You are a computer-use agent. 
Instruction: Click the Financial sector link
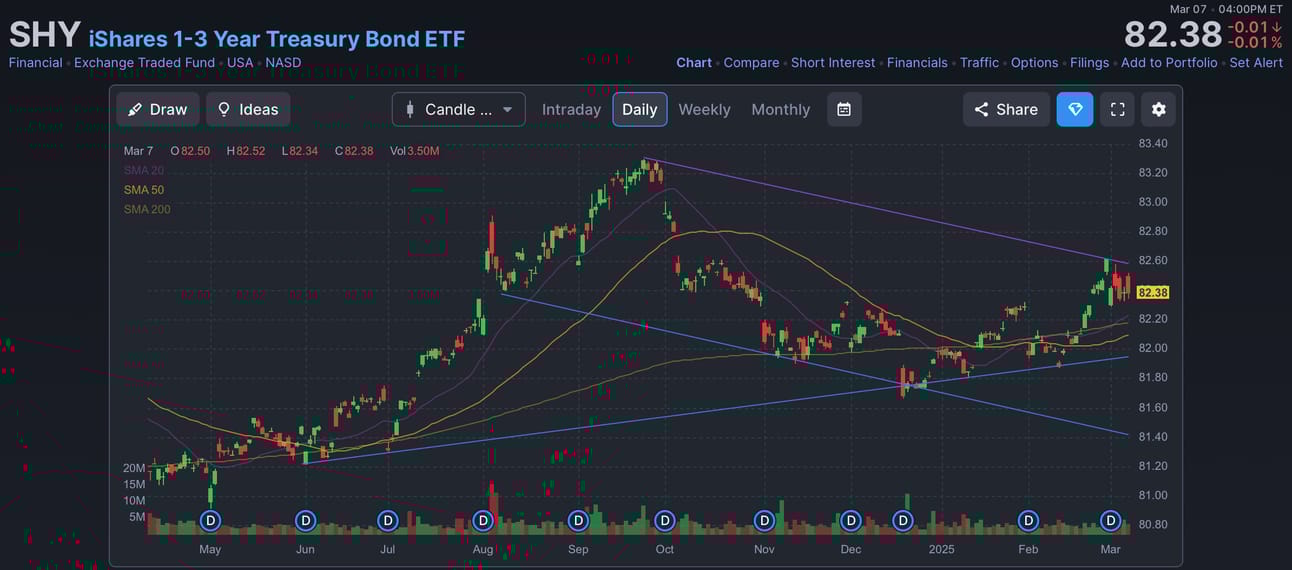point(35,62)
